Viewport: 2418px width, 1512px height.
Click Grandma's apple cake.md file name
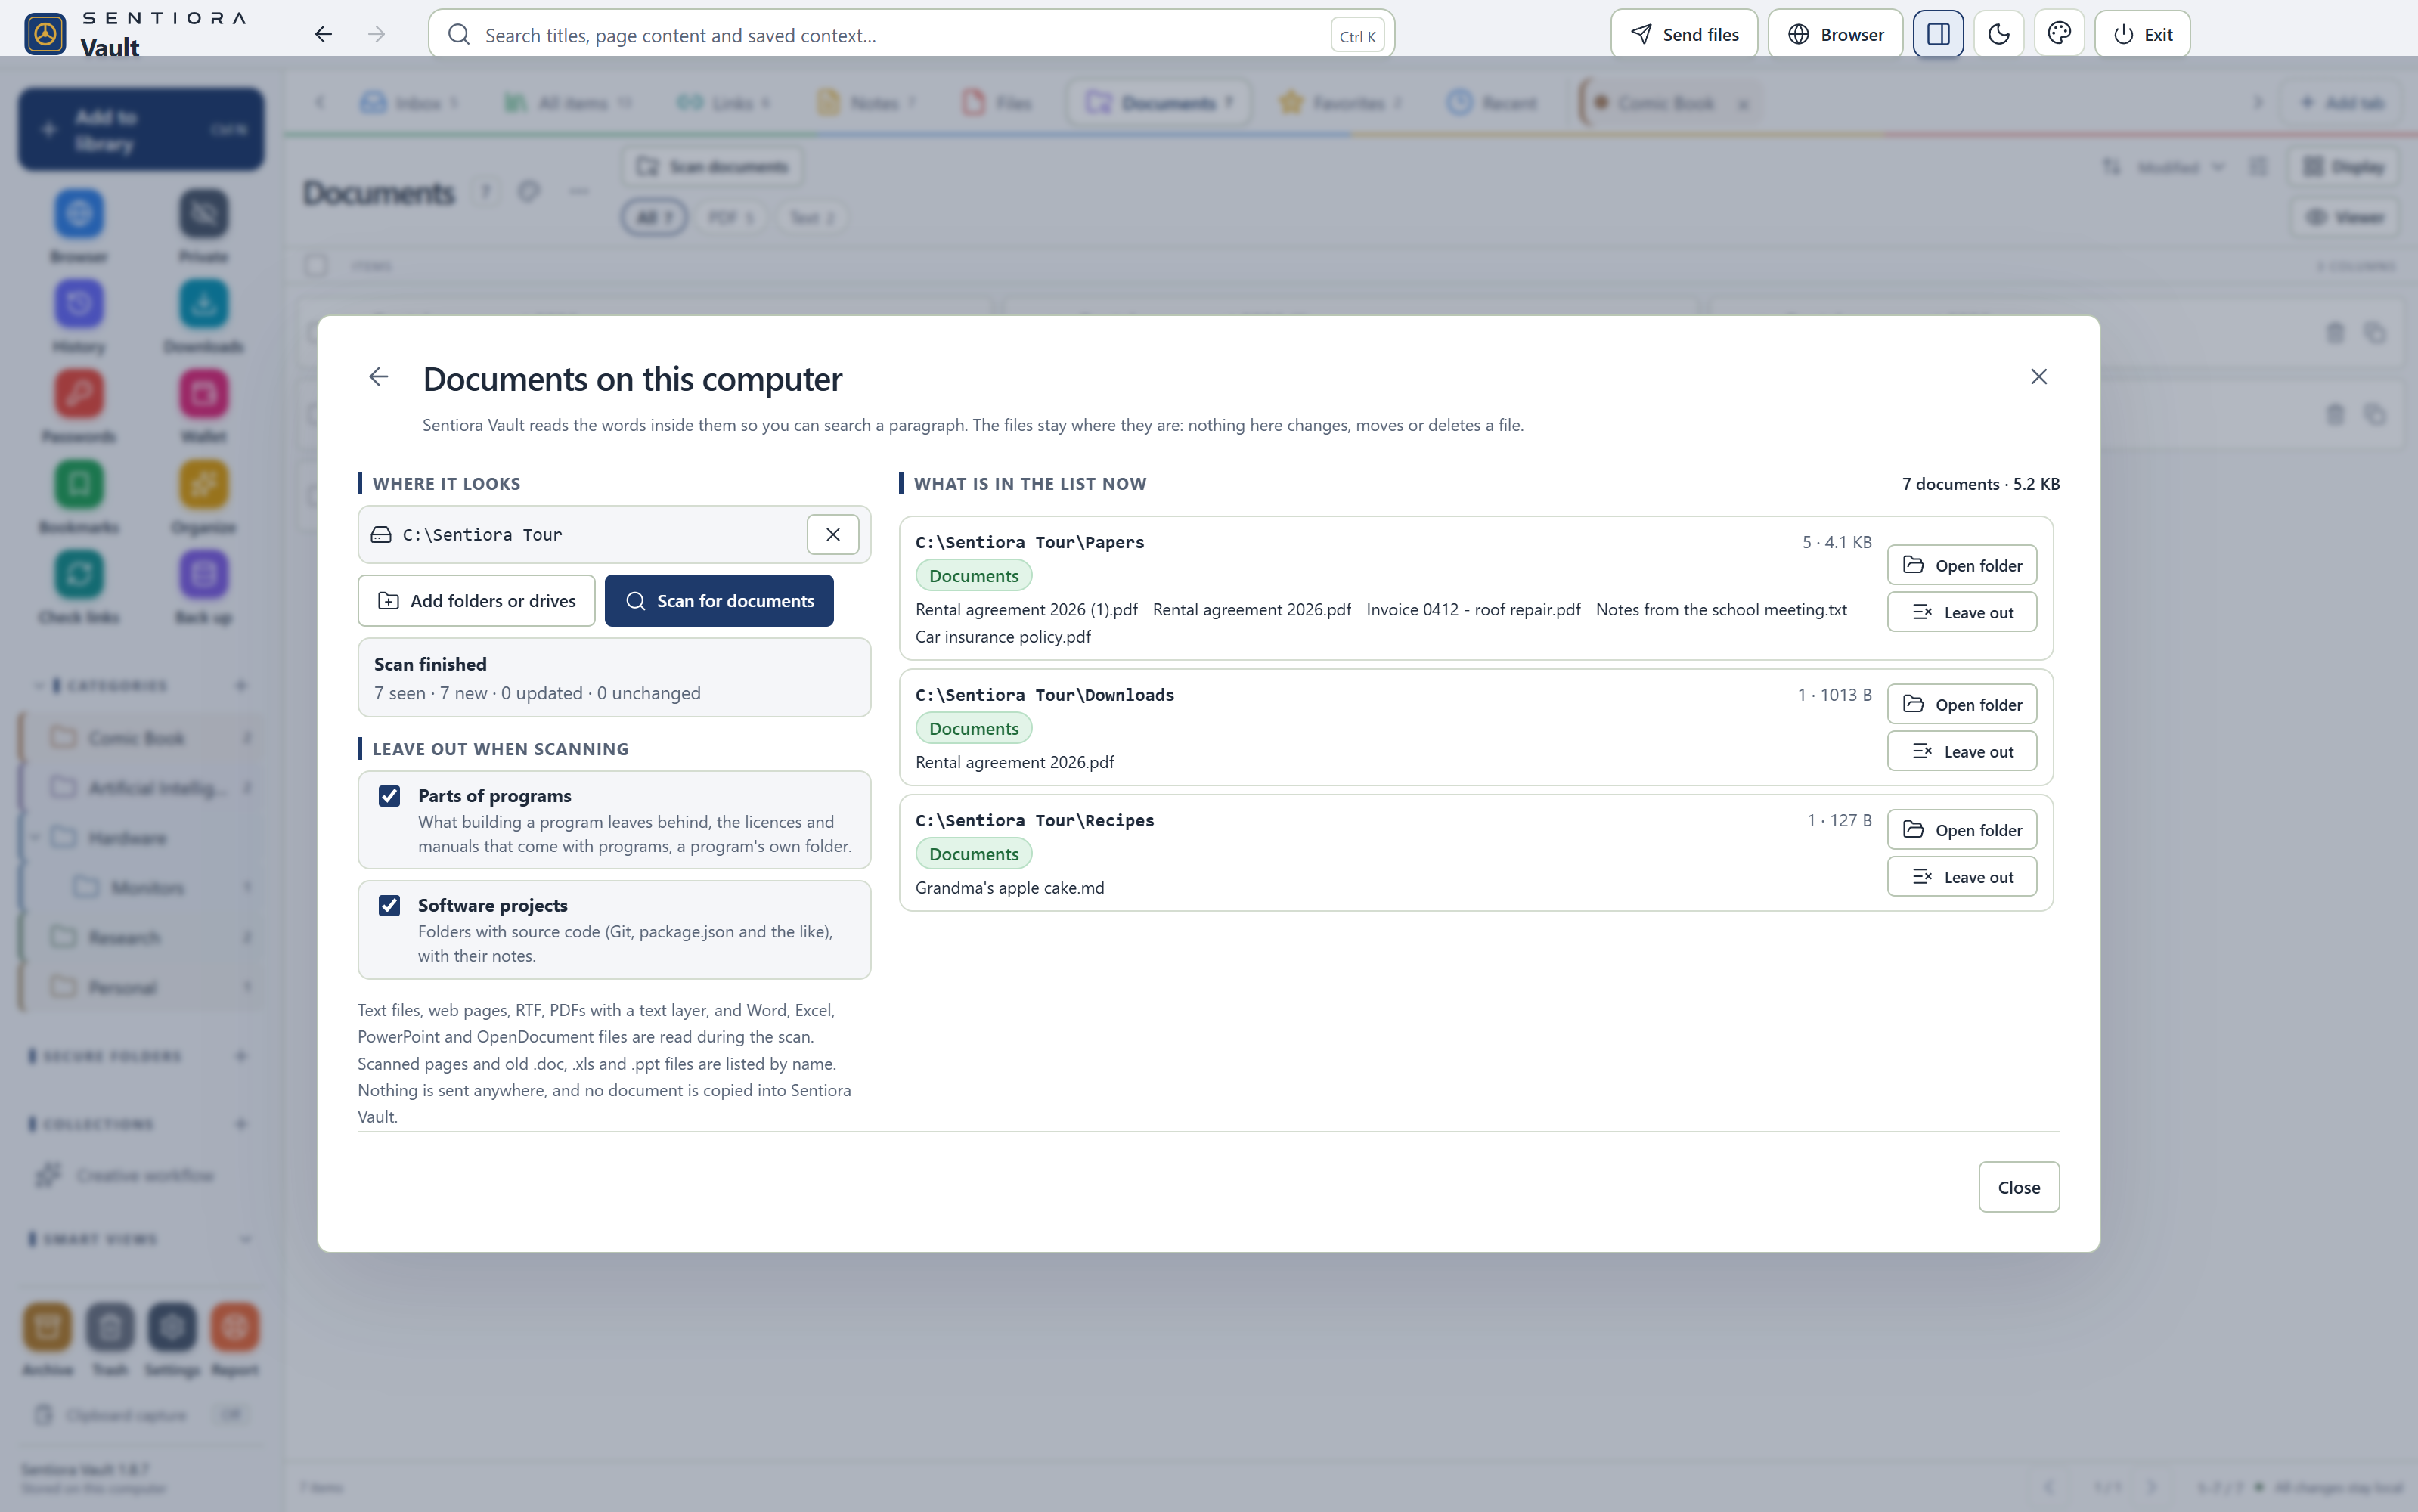pos(1009,887)
